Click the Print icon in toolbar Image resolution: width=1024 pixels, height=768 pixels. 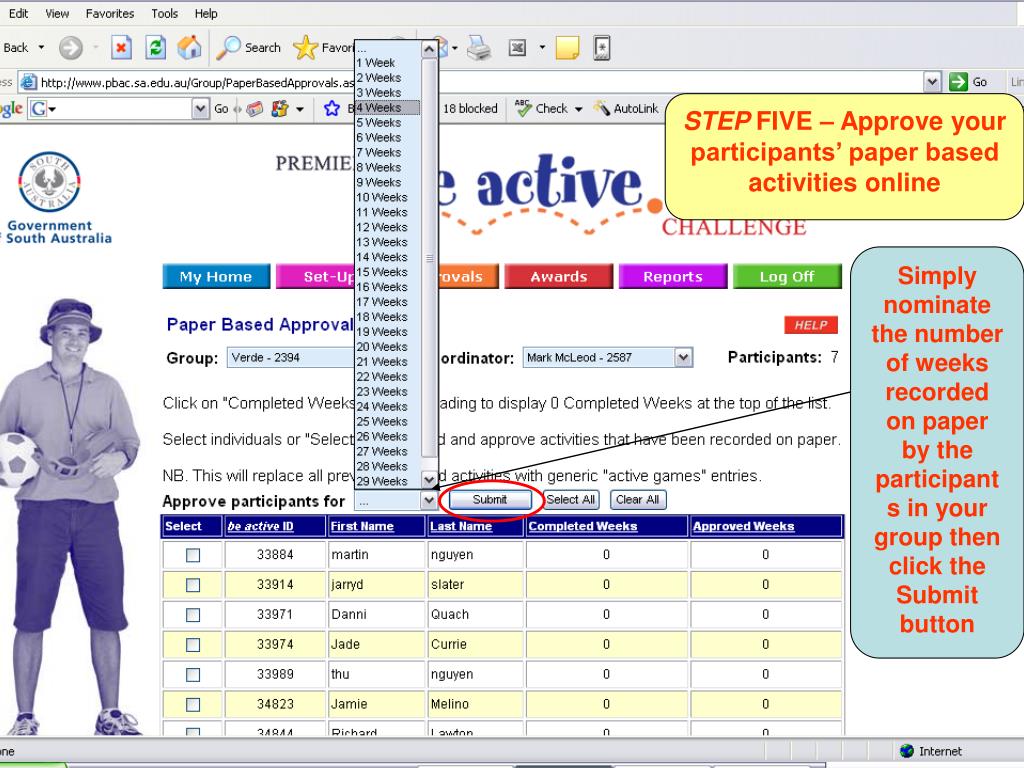tap(479, 48)
